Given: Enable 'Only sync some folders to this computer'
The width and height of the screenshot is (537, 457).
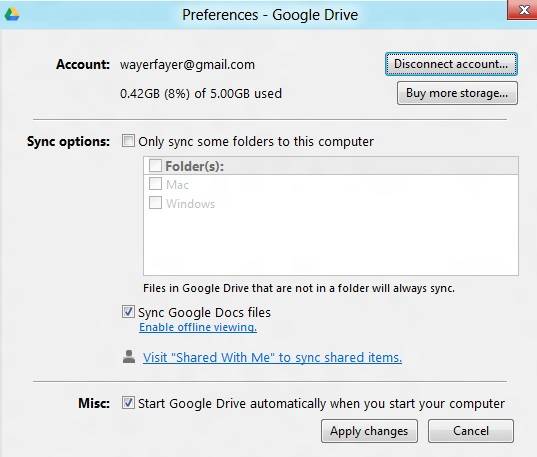Looking at the screenshot, I should [x=128, y=141].
